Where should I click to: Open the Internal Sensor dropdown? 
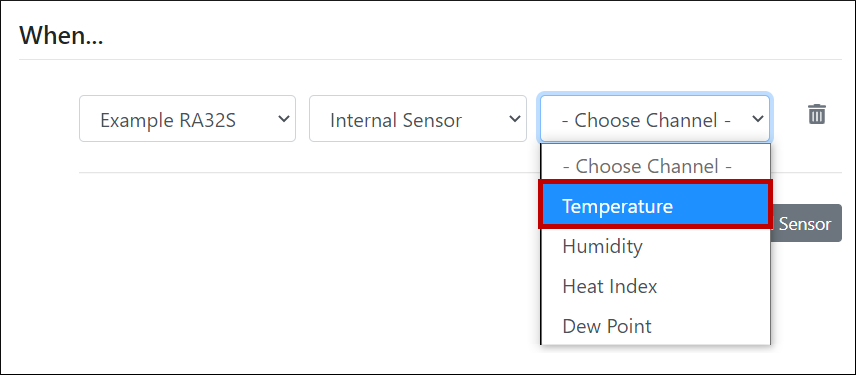click(418, 119)
